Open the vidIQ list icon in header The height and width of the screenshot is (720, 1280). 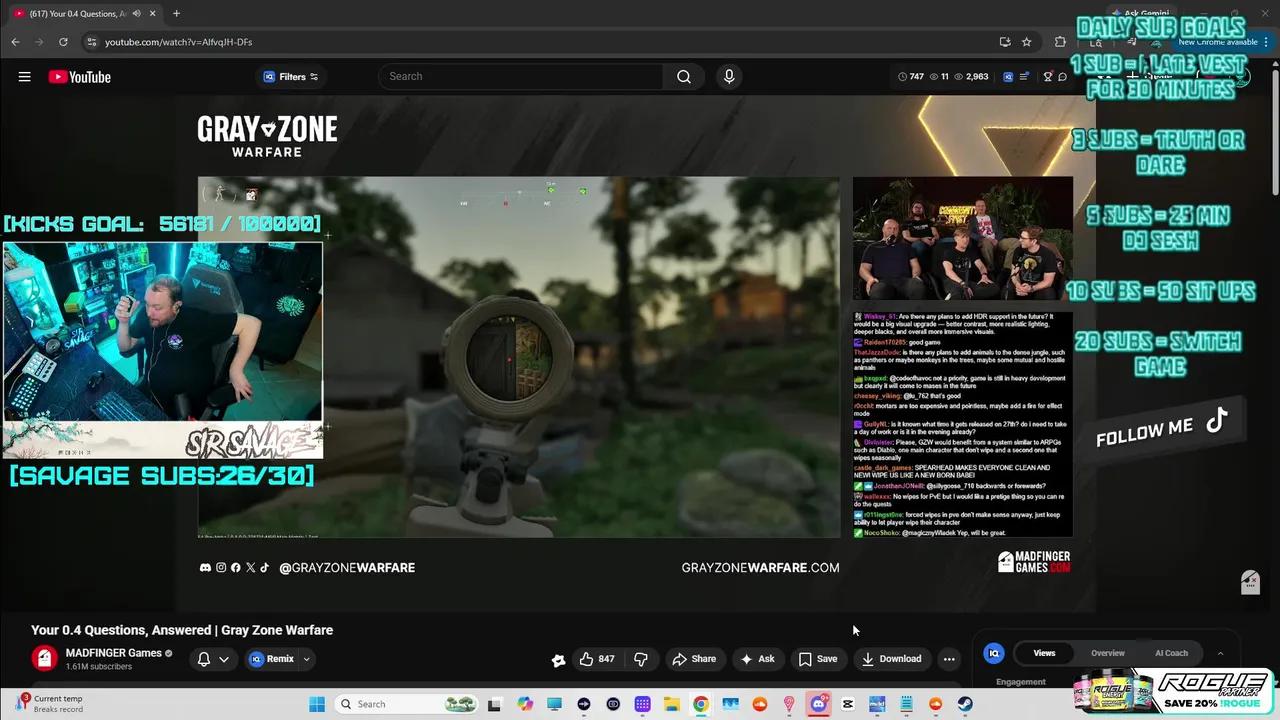point(1023,77)
